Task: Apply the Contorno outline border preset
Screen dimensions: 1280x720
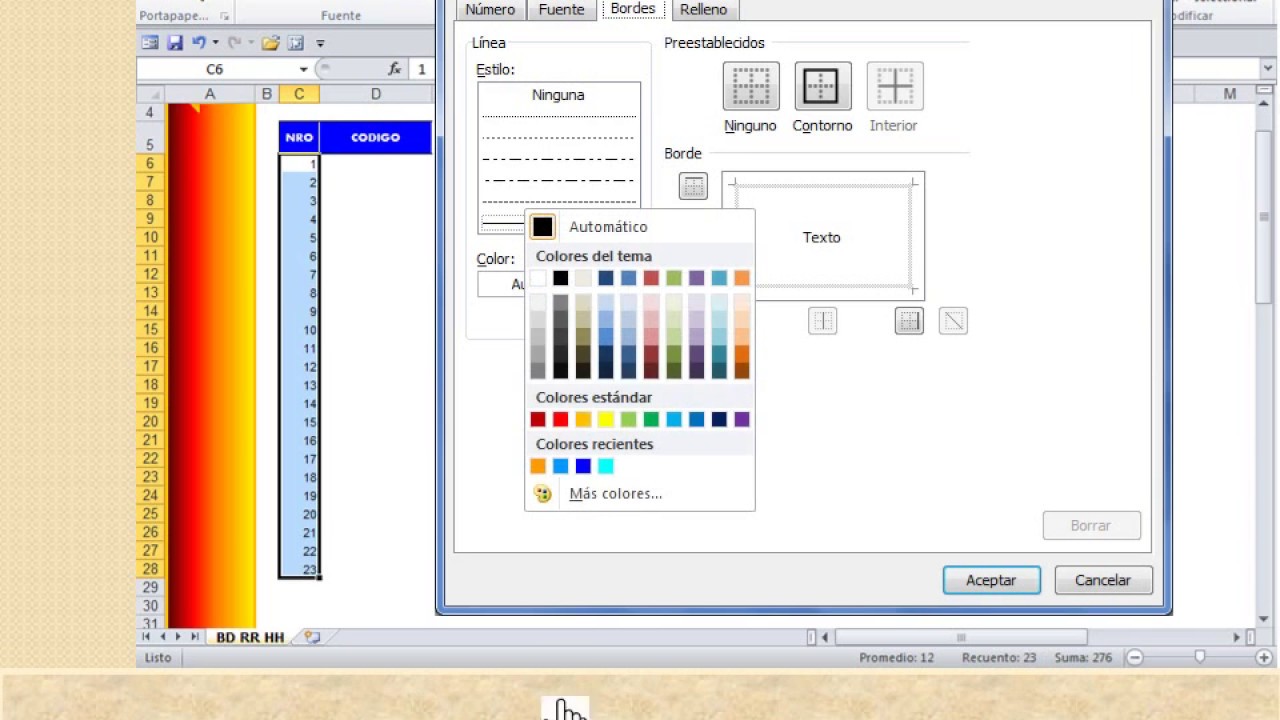Action: coord(822,86)
